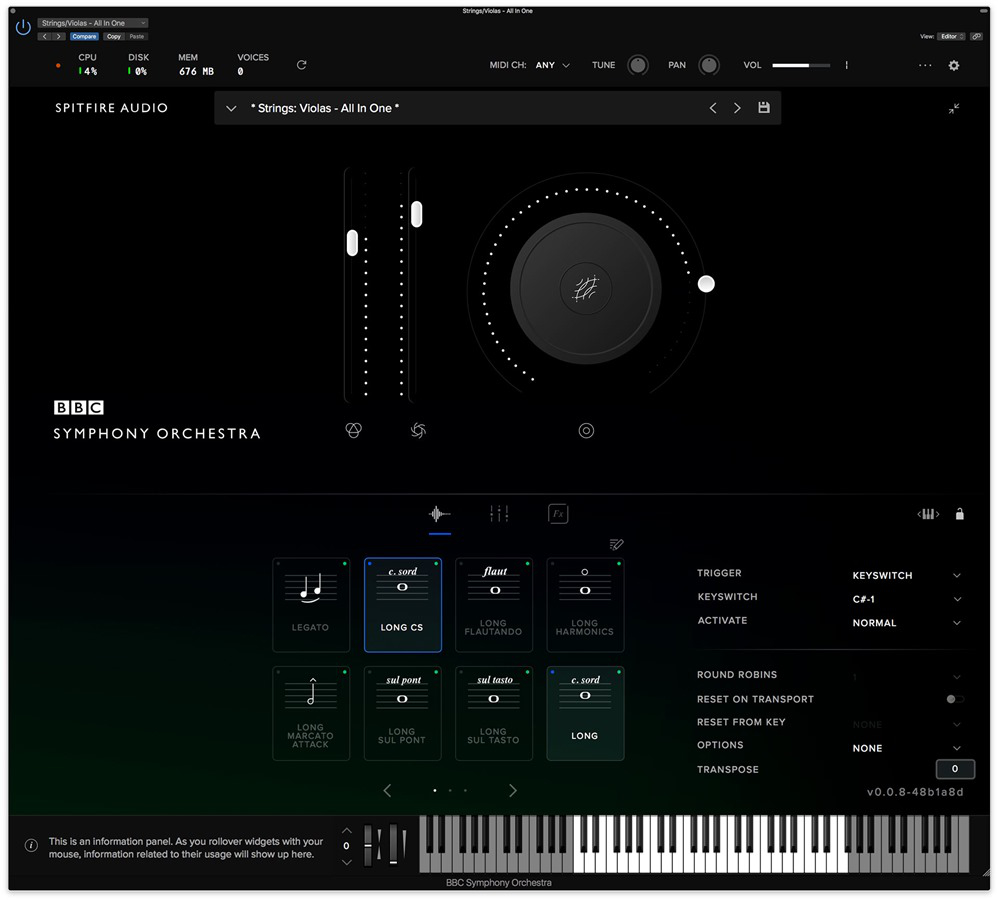998x900 pixels.
Task: Toggle plugin power button on
Action: [x=23, y=27]
